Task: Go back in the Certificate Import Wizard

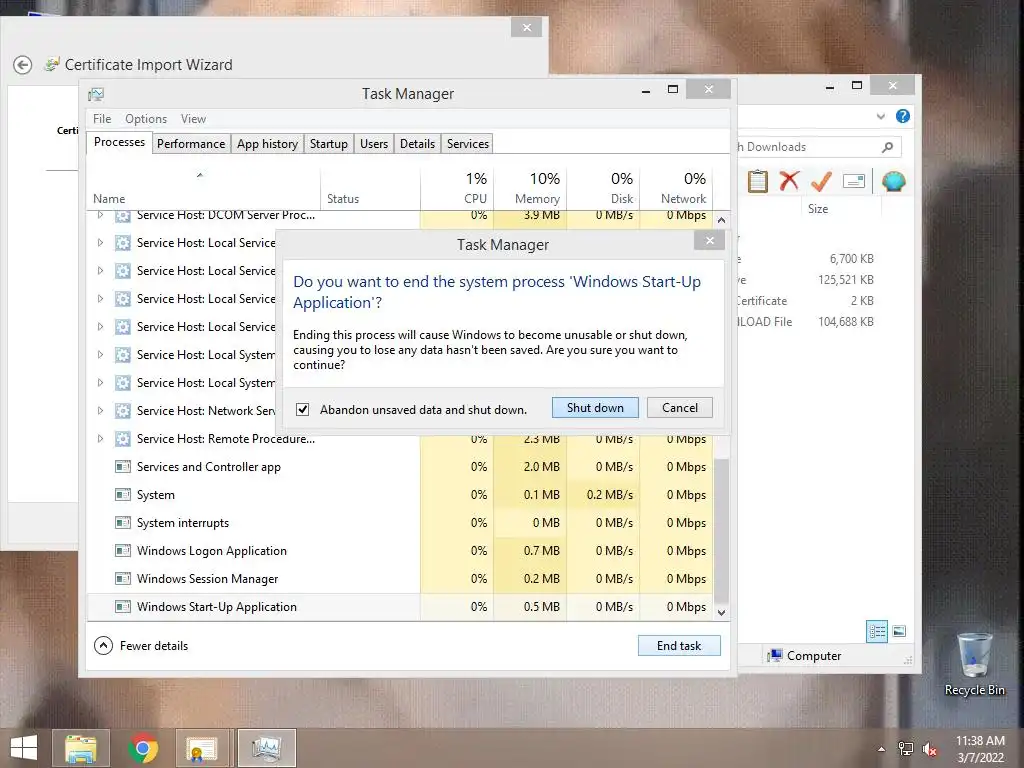Action: [x=23, y=65]
